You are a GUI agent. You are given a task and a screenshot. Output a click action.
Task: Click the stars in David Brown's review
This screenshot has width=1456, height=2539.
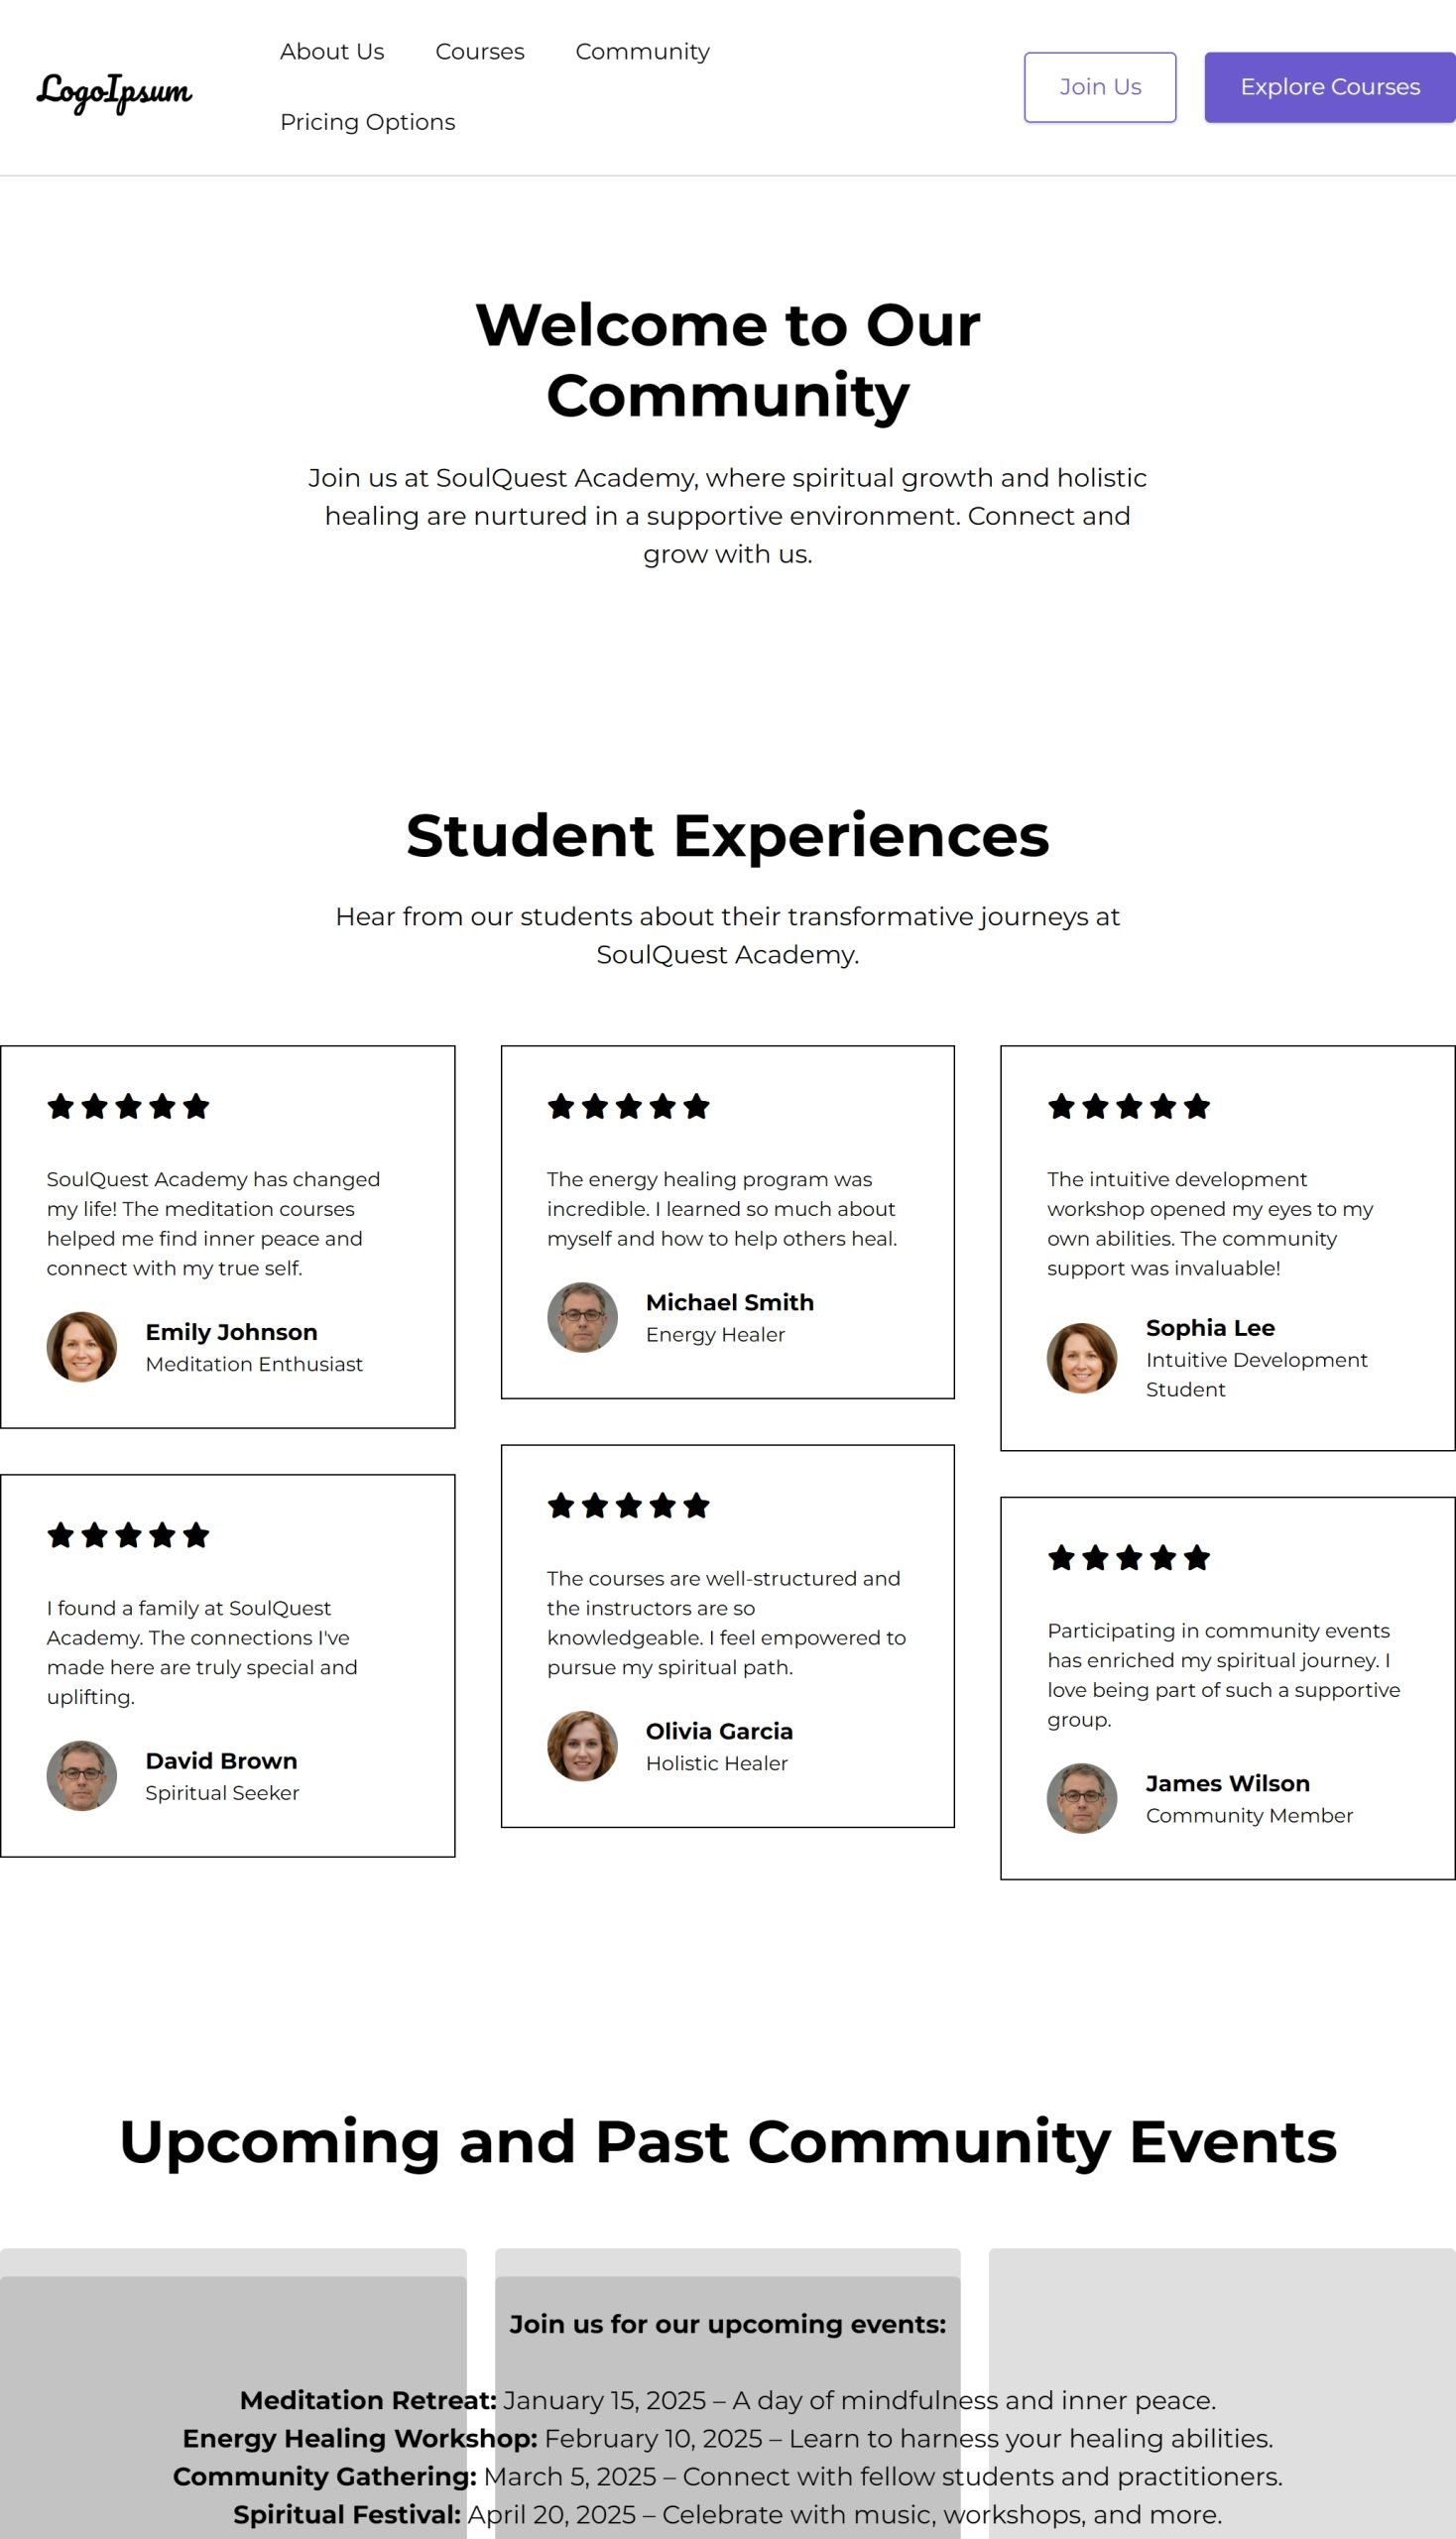click(128, 1534)
